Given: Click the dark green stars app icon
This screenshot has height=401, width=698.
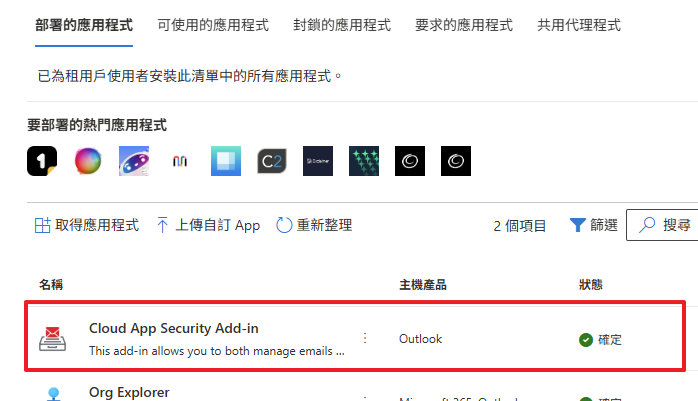Looking at the screenshot, I should [x=364, y=161].
